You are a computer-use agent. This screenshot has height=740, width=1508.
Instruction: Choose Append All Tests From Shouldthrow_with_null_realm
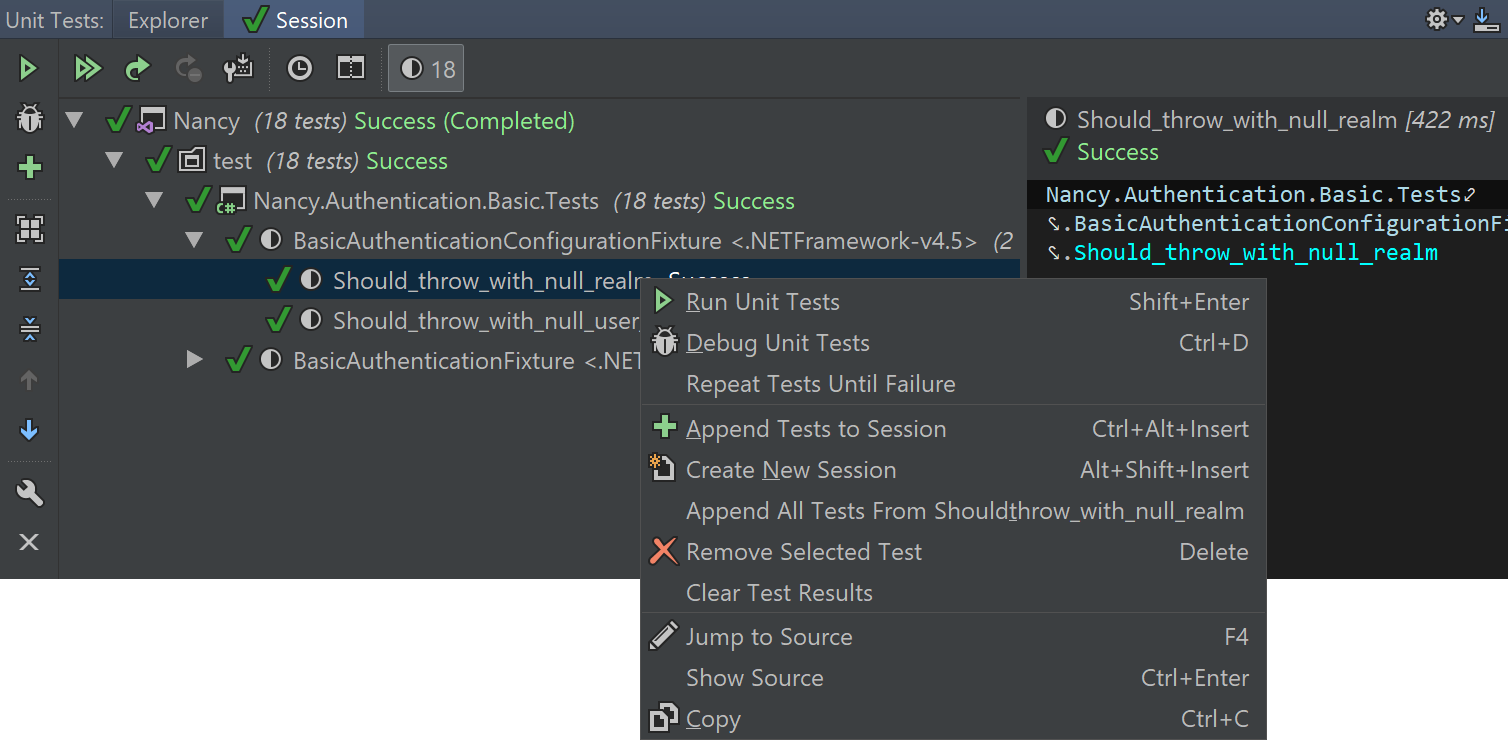point(953,511)
